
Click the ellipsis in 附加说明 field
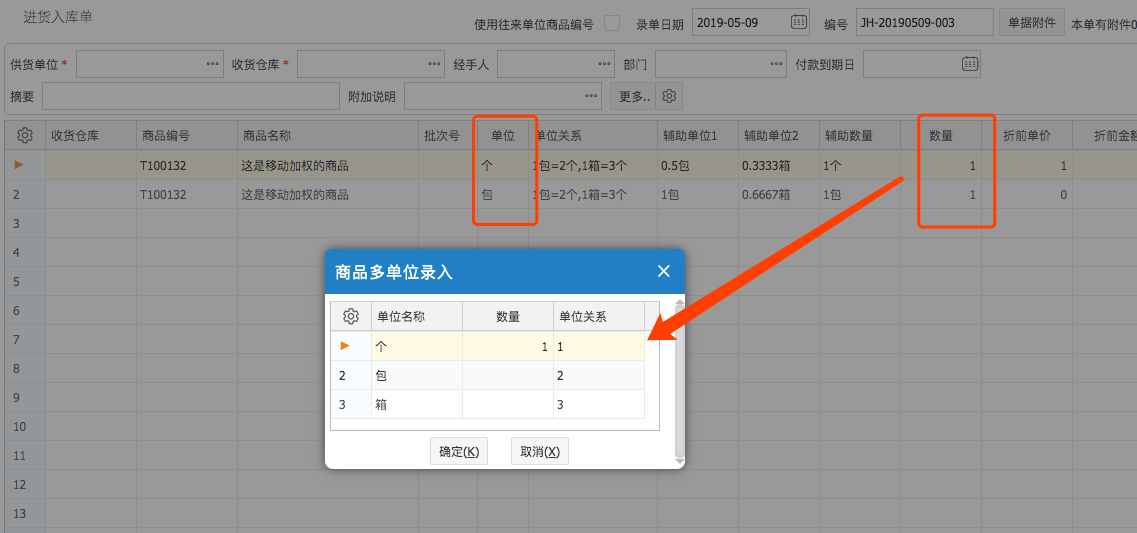click(591, 97)
